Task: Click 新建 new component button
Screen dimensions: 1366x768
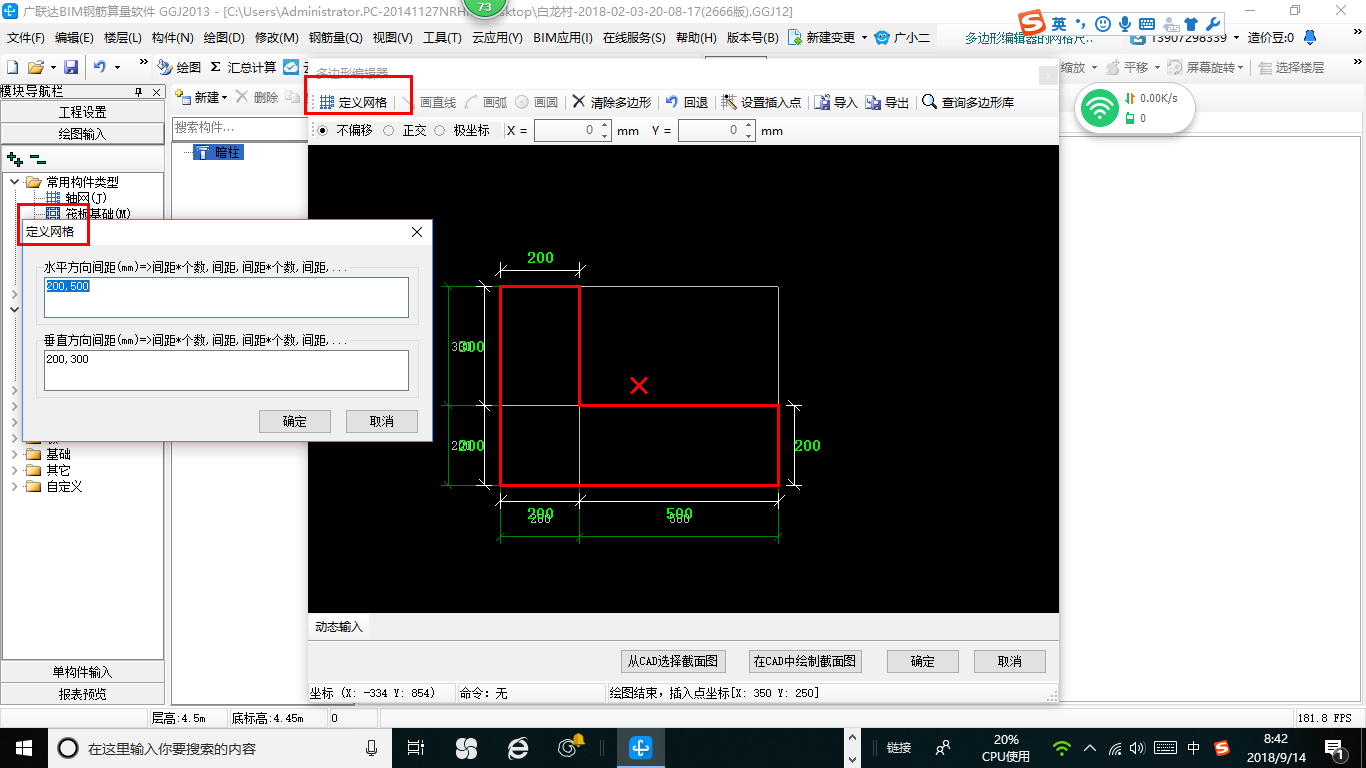Action: 199,97
